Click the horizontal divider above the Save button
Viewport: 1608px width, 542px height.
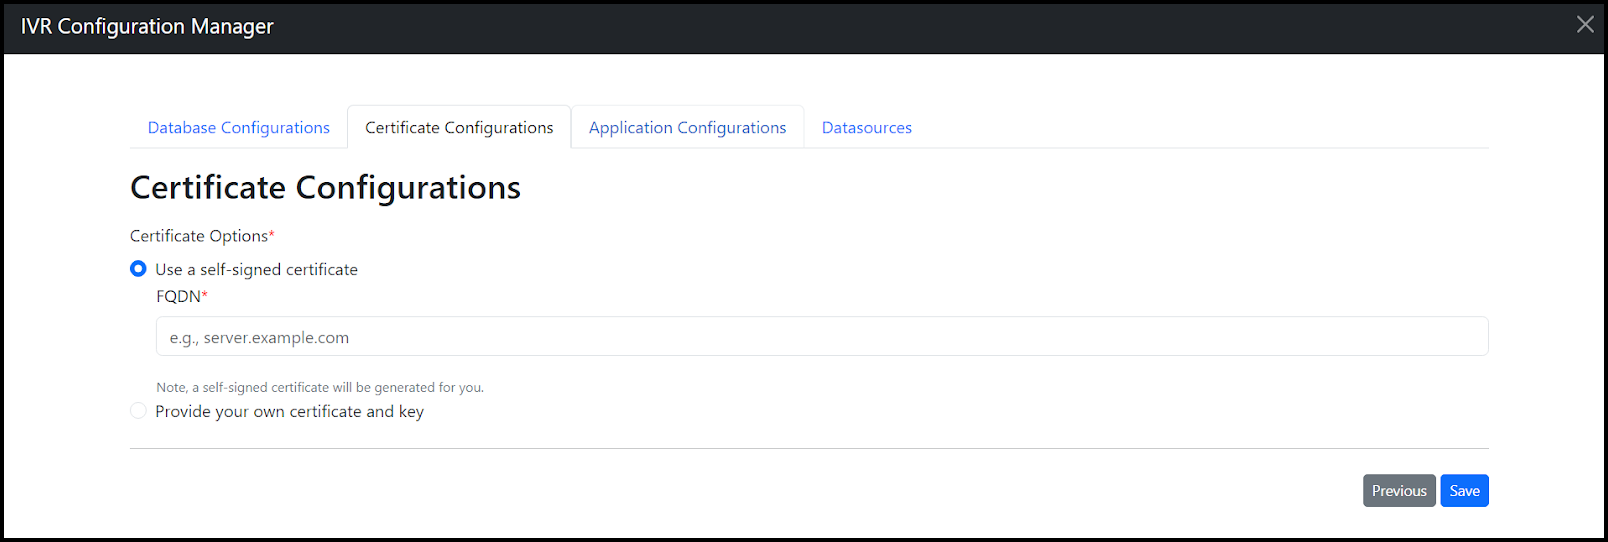coord(808,449)
